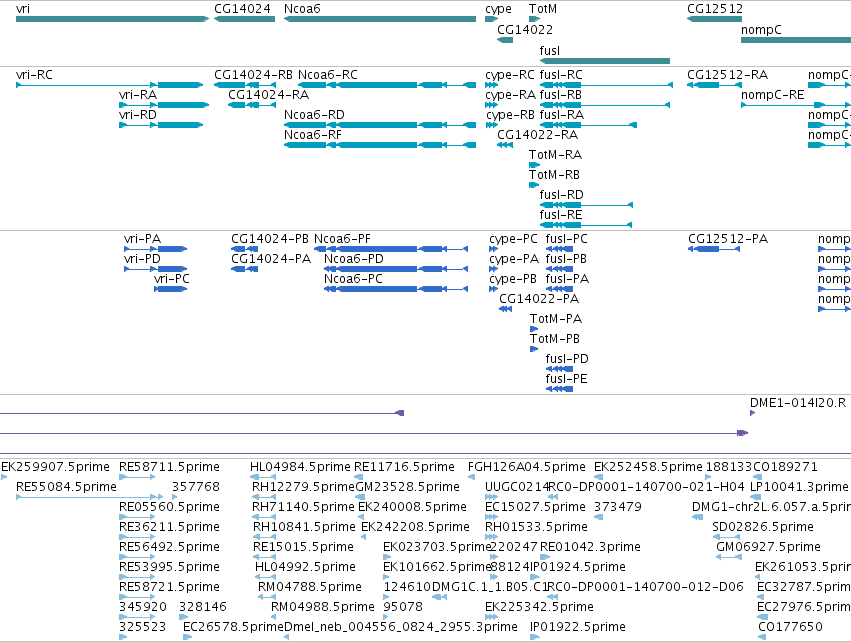Select protein label vri-PD
851x642 pixels.
tap(142, 259)
